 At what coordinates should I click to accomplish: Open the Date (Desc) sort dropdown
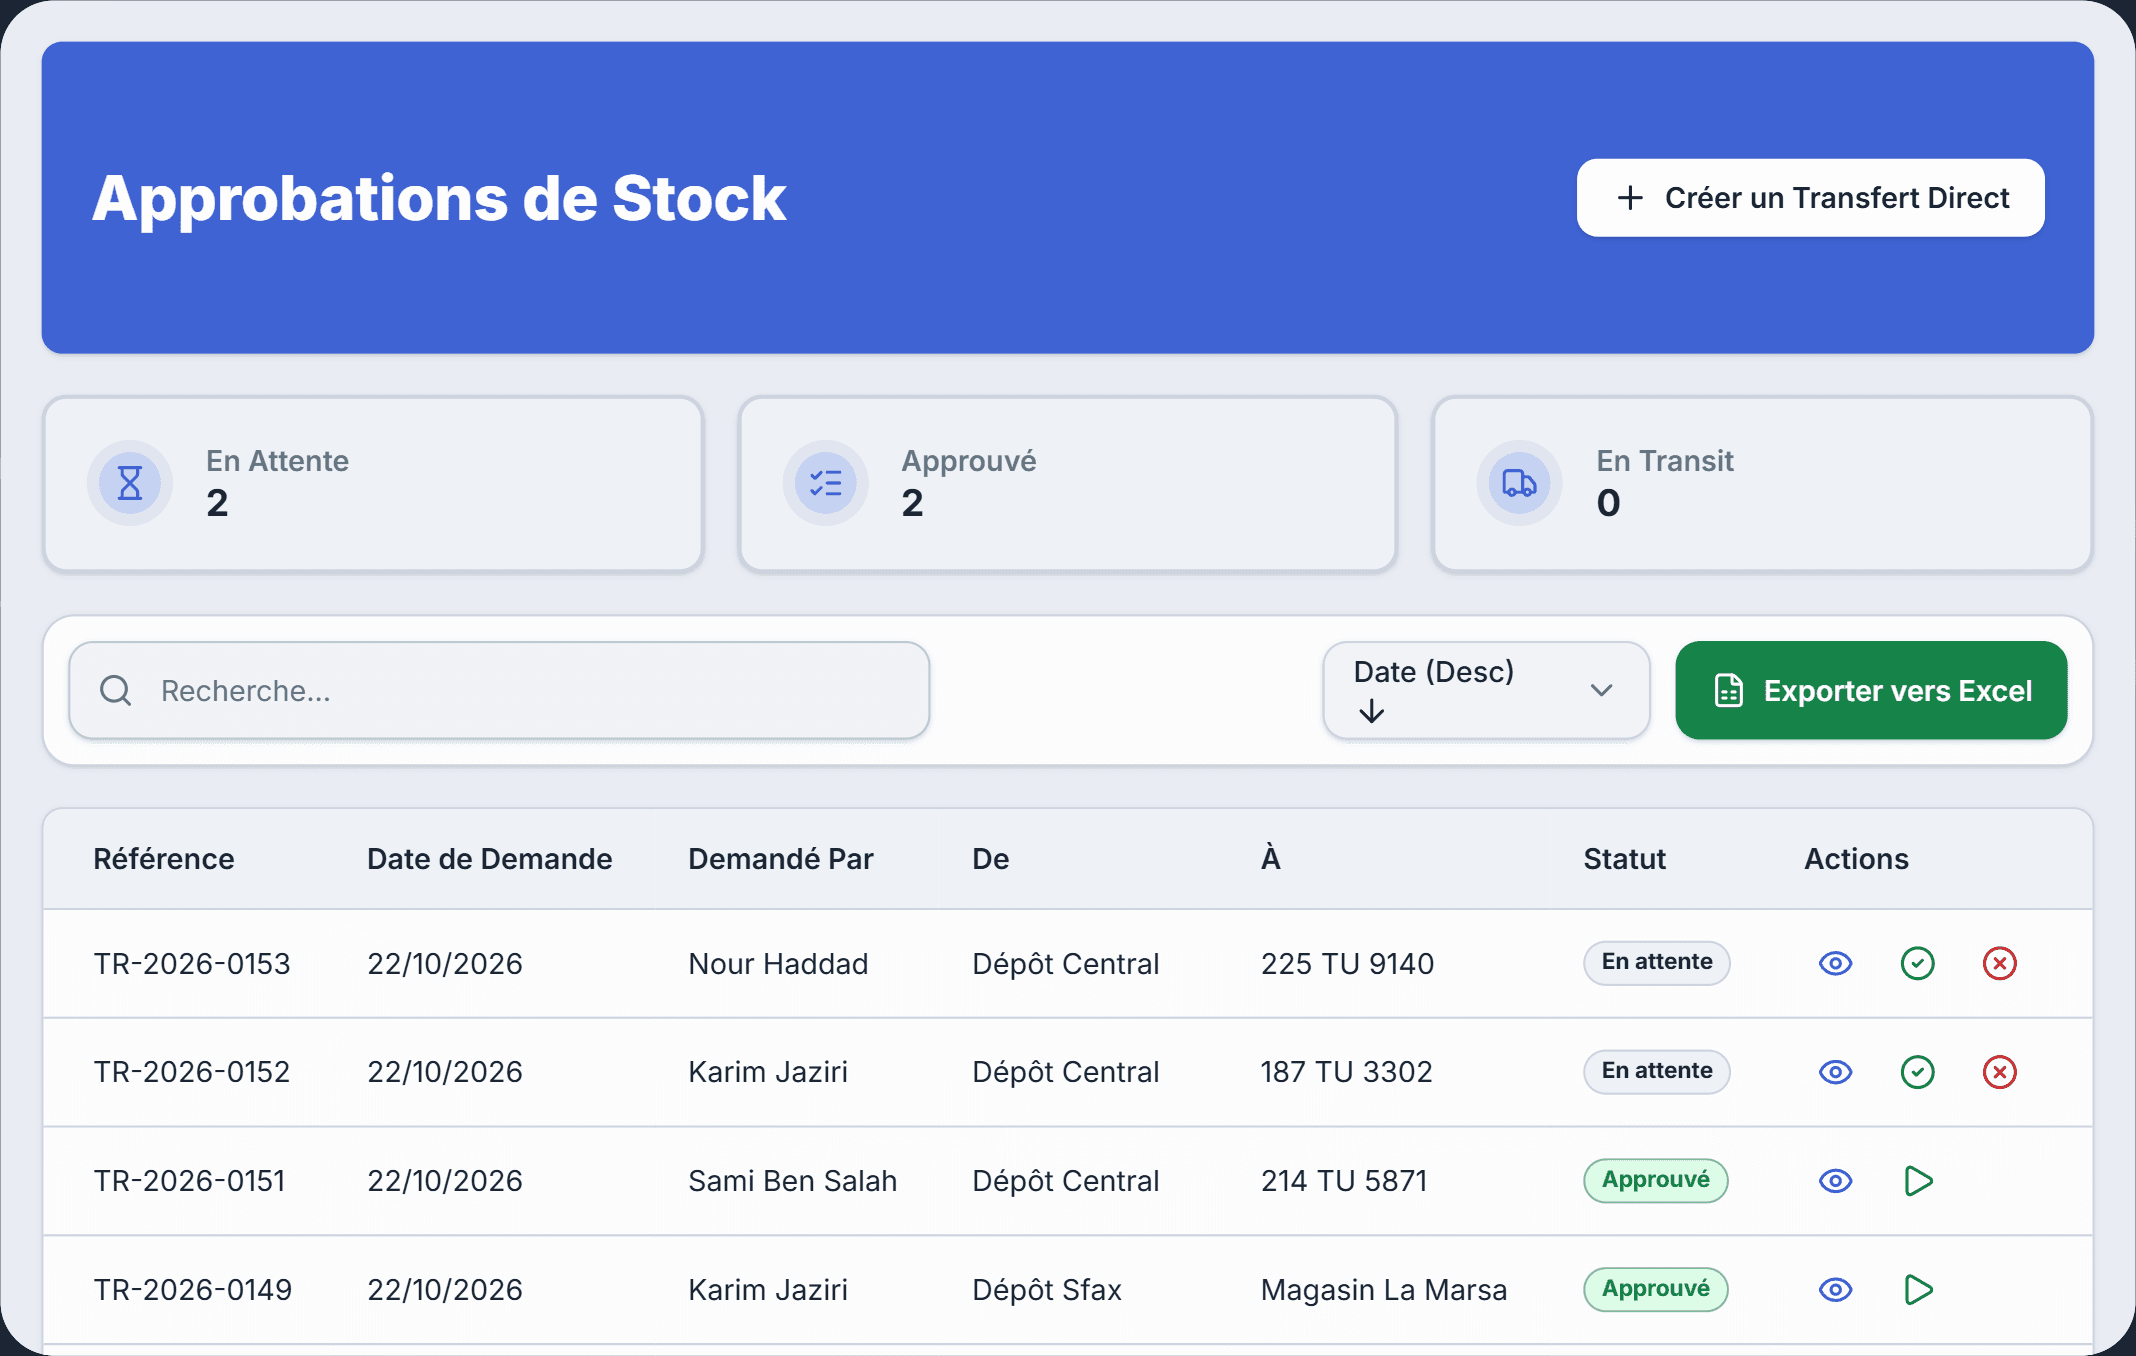(x=1486, y=690)
